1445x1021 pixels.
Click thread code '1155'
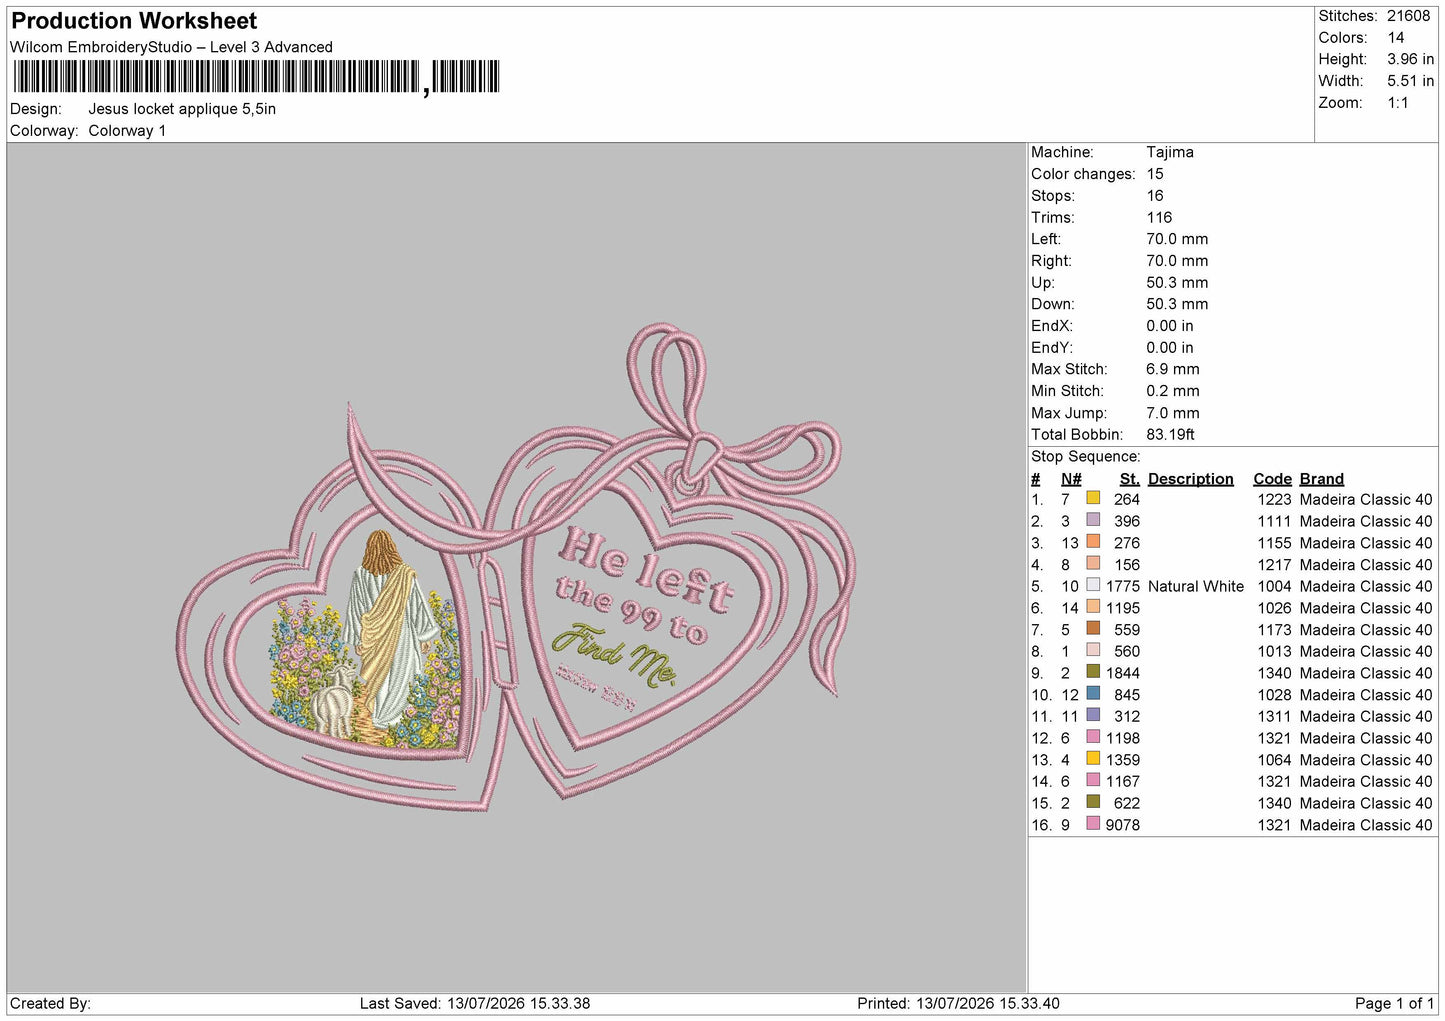(x=1274, y=543)
